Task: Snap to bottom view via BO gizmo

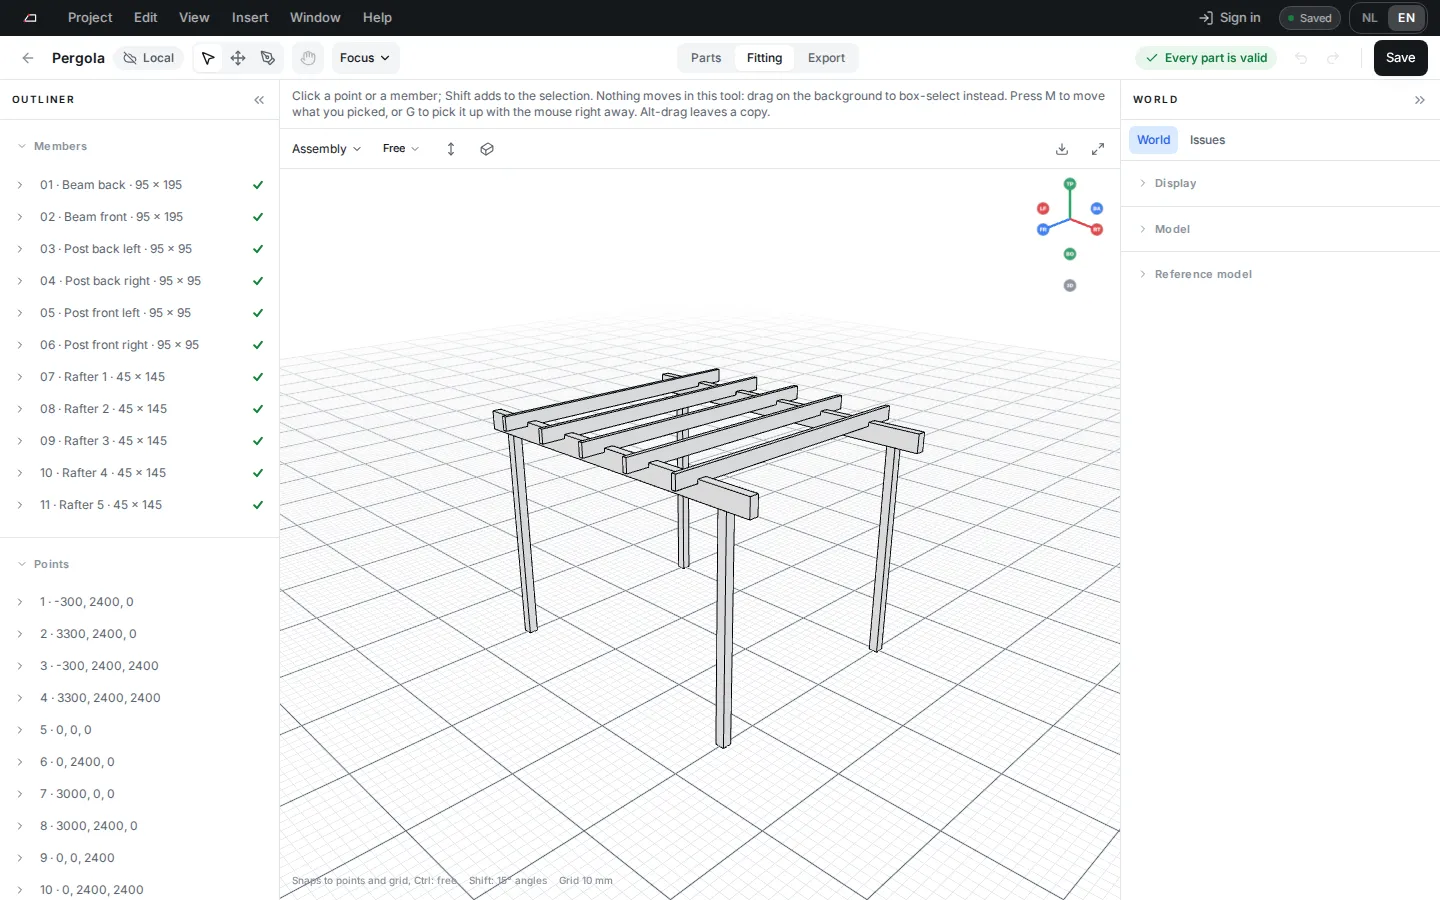Action: 1070,254
